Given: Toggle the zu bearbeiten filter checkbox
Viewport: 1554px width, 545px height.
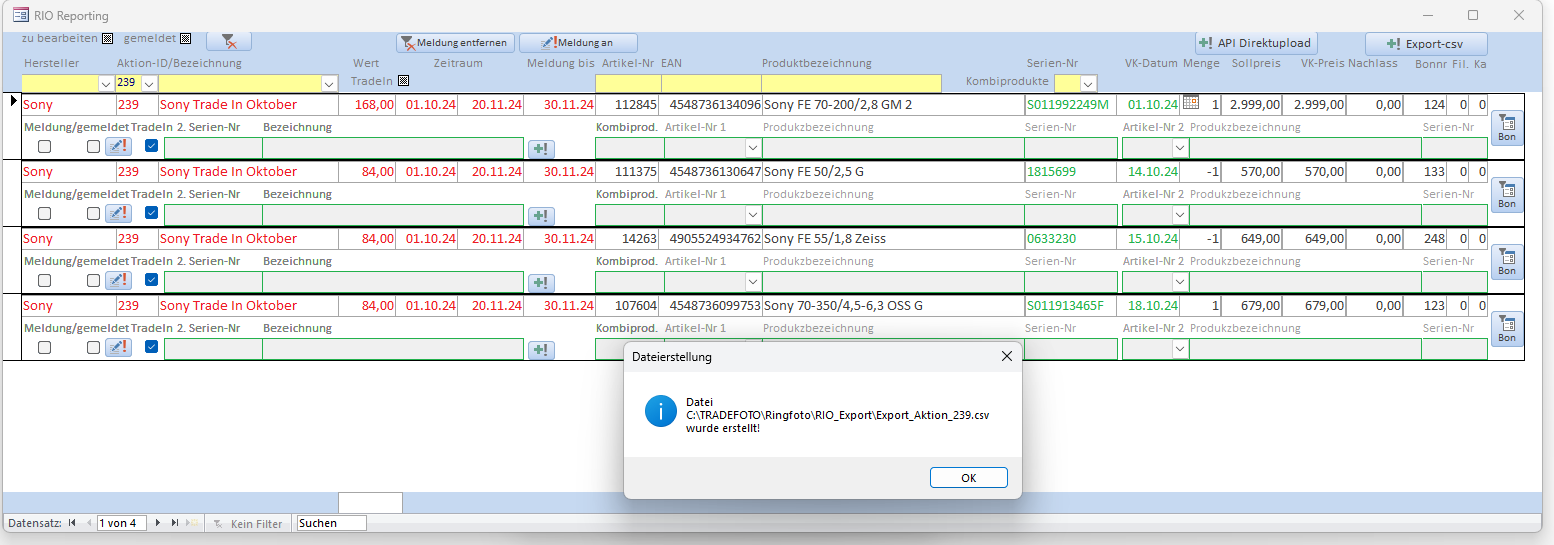Looking at the screenshot, I should (x=107, y=39).
